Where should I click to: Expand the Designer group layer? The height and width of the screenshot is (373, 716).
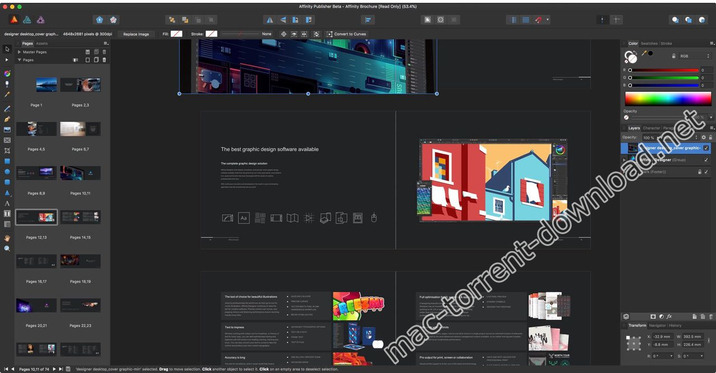pyautogui.click(x=624, y=160)
